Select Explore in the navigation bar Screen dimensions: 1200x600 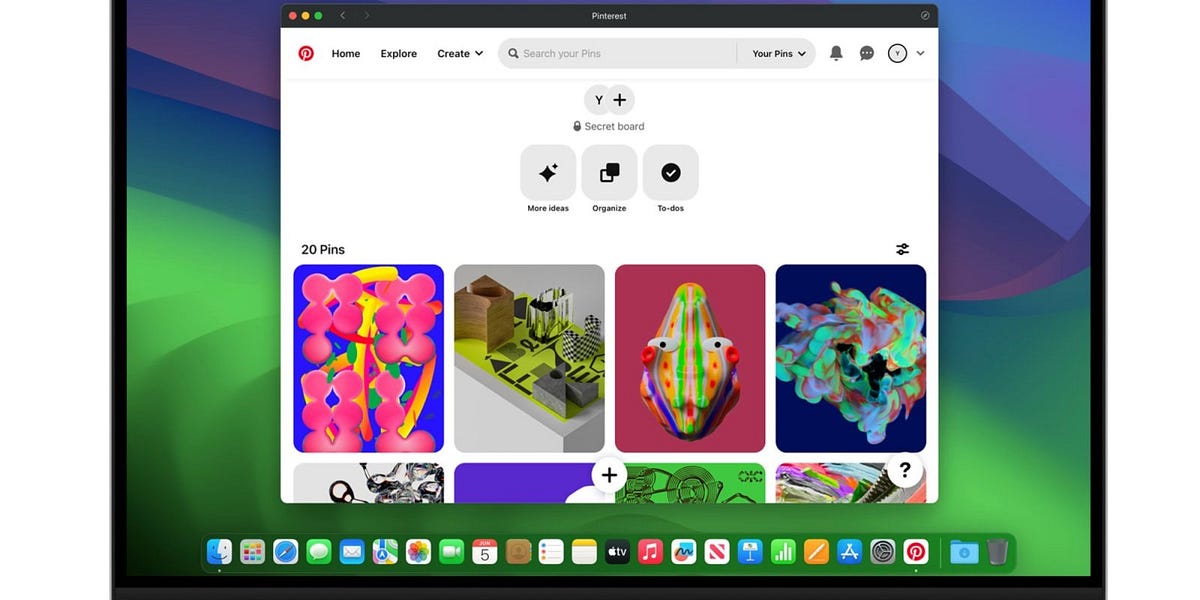(x=398, y=53)
